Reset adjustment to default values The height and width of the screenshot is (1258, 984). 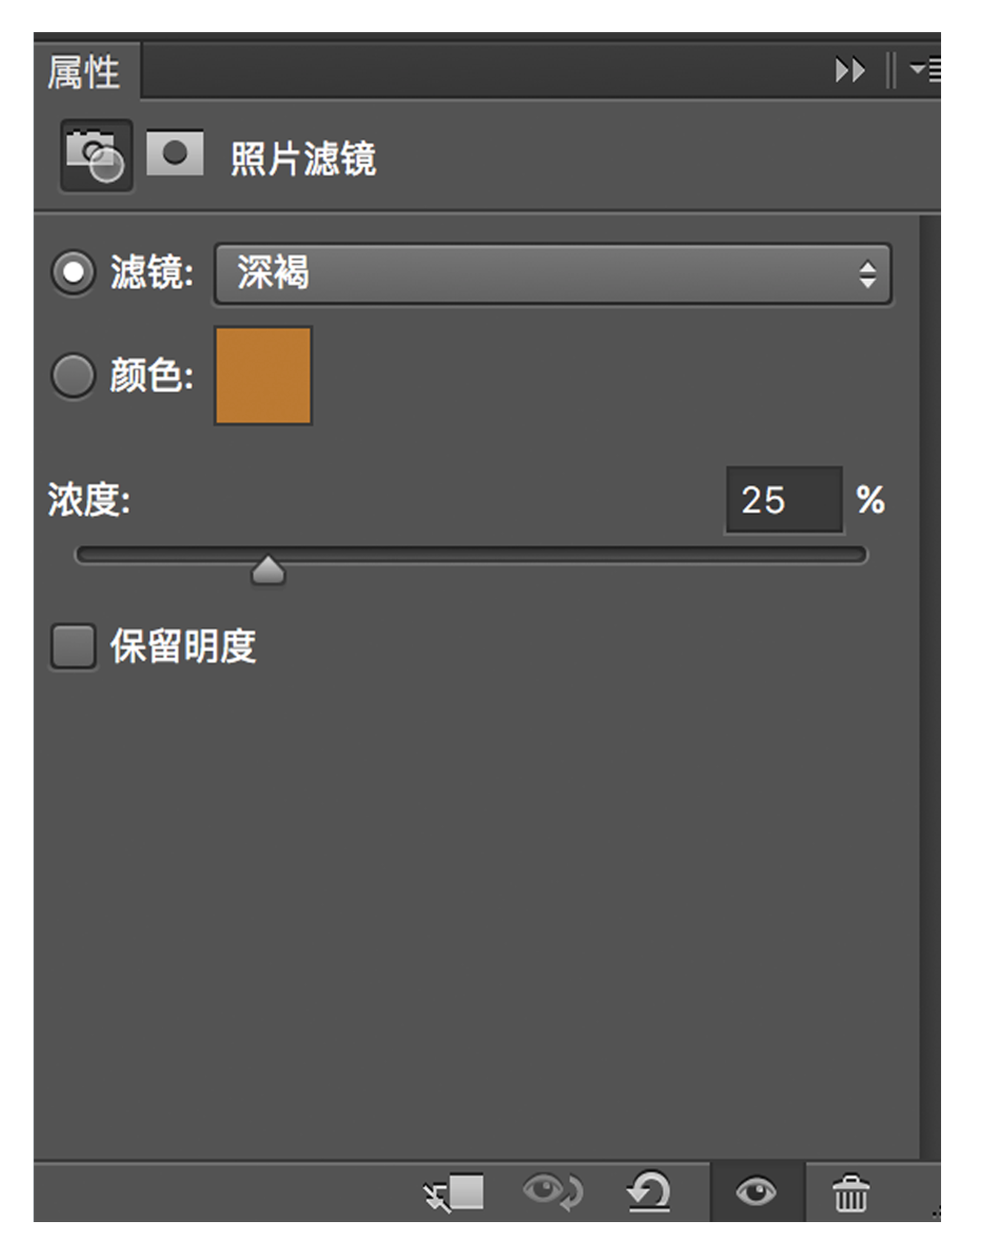pos(649,1192)
